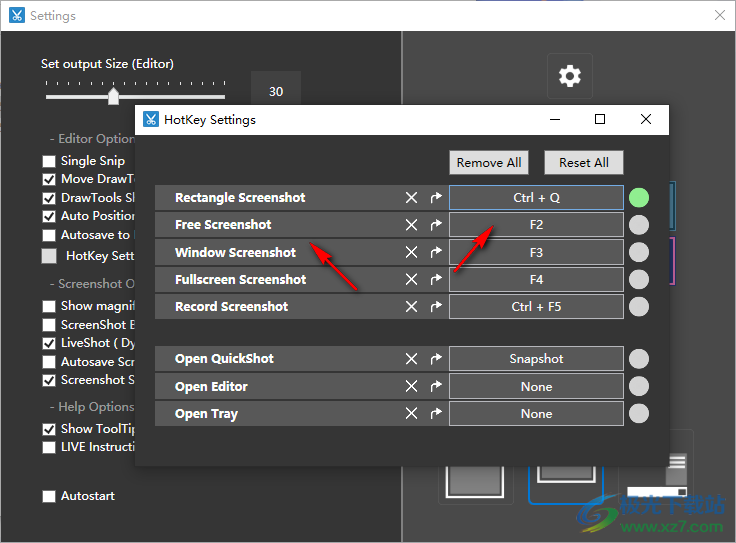Image resolution: width=736 pixels, height=543 pixels.
Task: Toggle the Free Screenshot status circle
Action: (x=638, y=225)
